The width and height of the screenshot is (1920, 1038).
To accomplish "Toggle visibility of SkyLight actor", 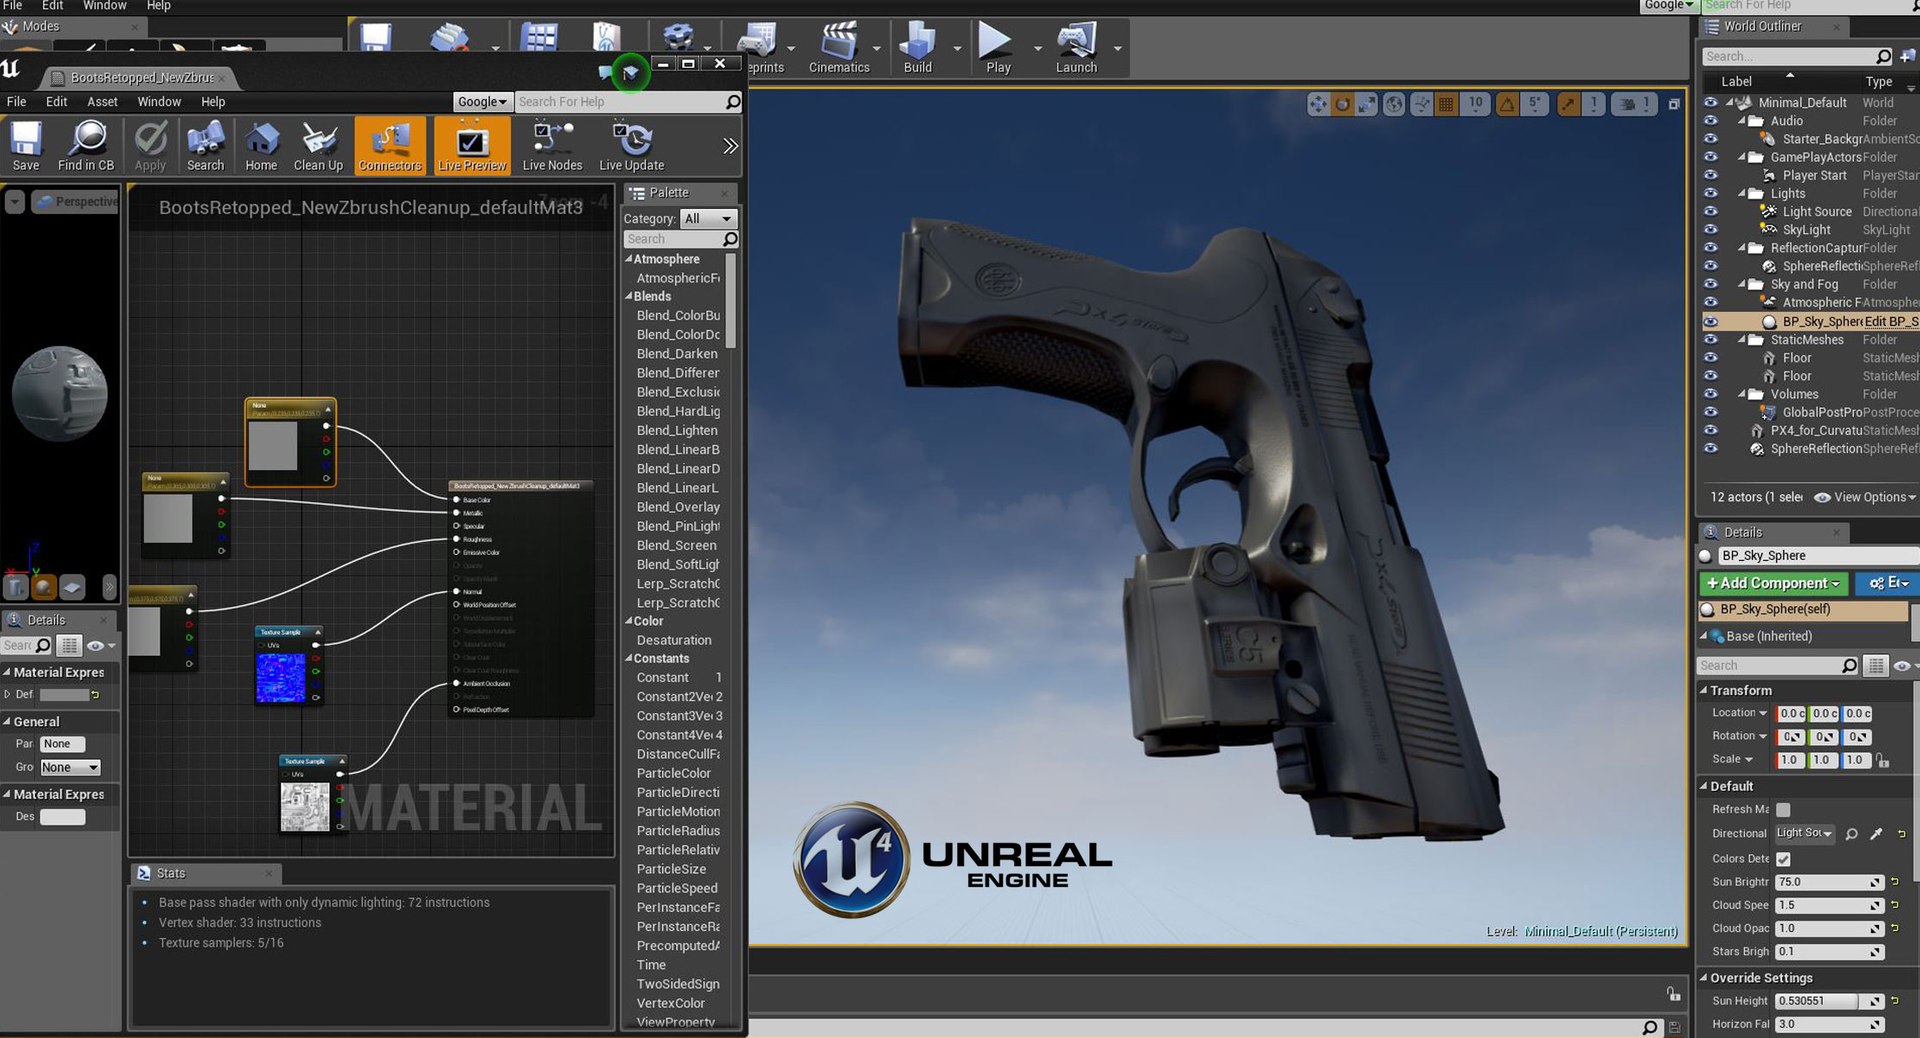I will tap(1710, 230).
